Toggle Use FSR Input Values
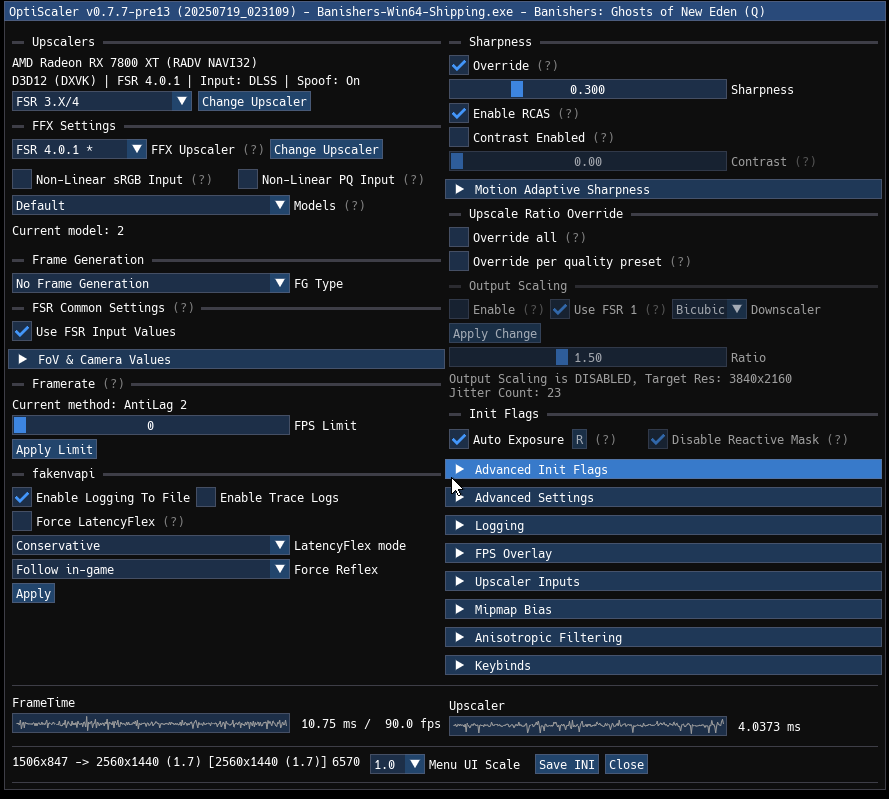The height and width of the screenshot is (799, 889). tap(22, 331)
